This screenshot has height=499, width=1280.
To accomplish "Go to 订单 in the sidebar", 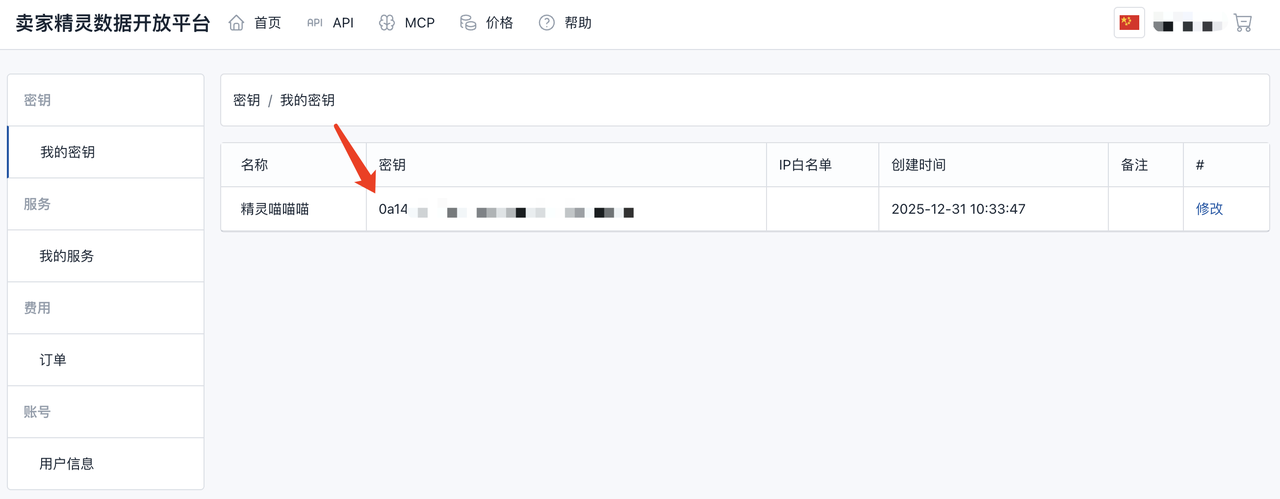I will 53,360.
